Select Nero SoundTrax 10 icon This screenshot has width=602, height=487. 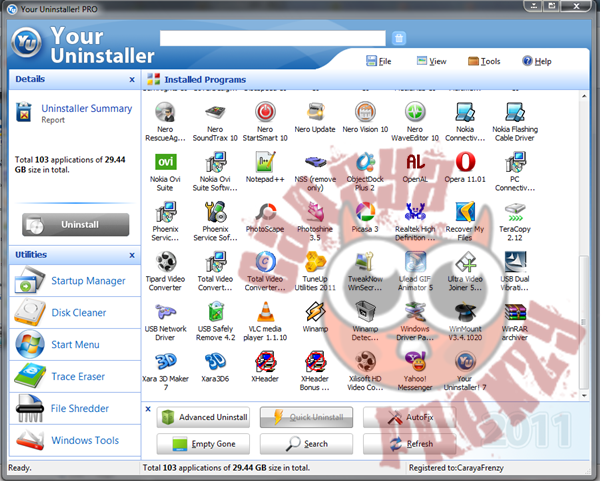[215, 112]
